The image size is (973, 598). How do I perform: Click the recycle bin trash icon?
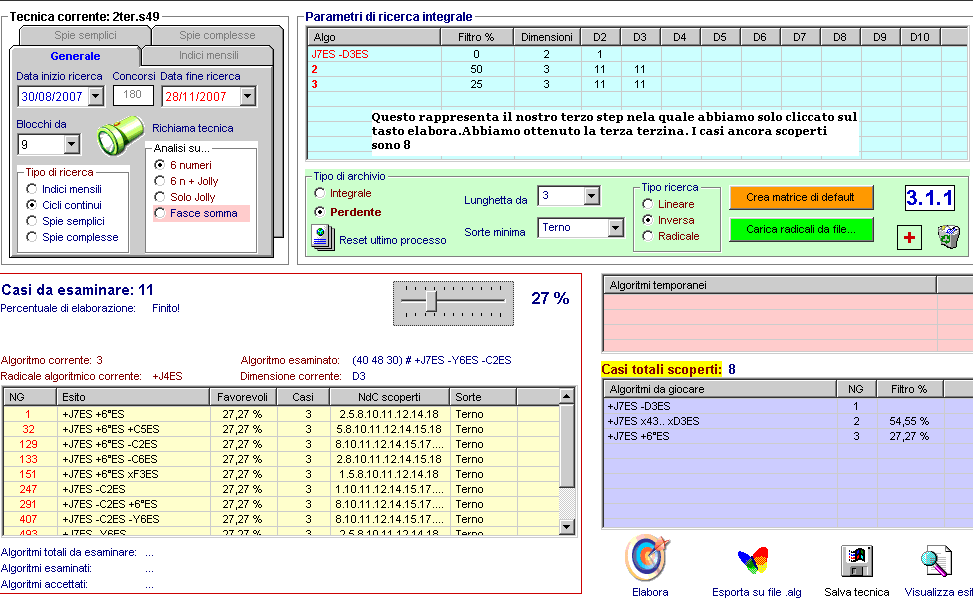pyautogui.click(x=948, y=237)
